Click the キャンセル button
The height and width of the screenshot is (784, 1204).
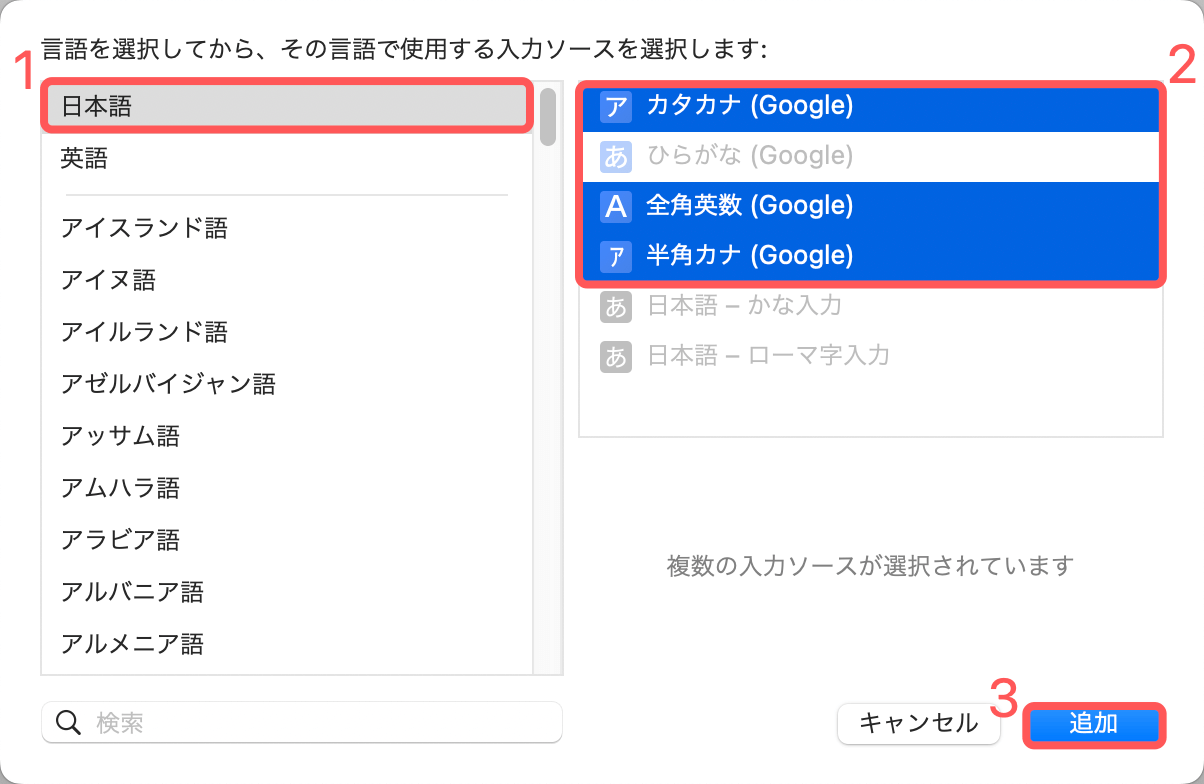(919, 724)
